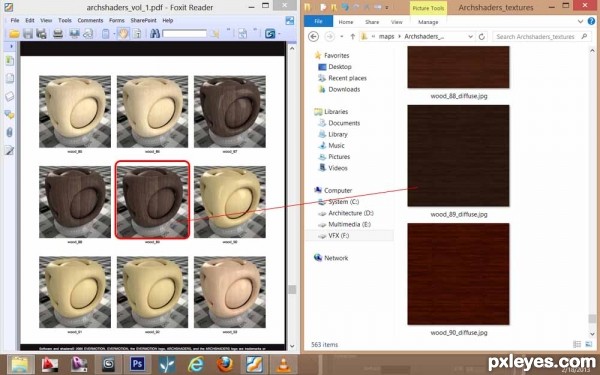Open the Explorer File tab
The width and height of the screenshot is (600, 375).
pos(318,21)
